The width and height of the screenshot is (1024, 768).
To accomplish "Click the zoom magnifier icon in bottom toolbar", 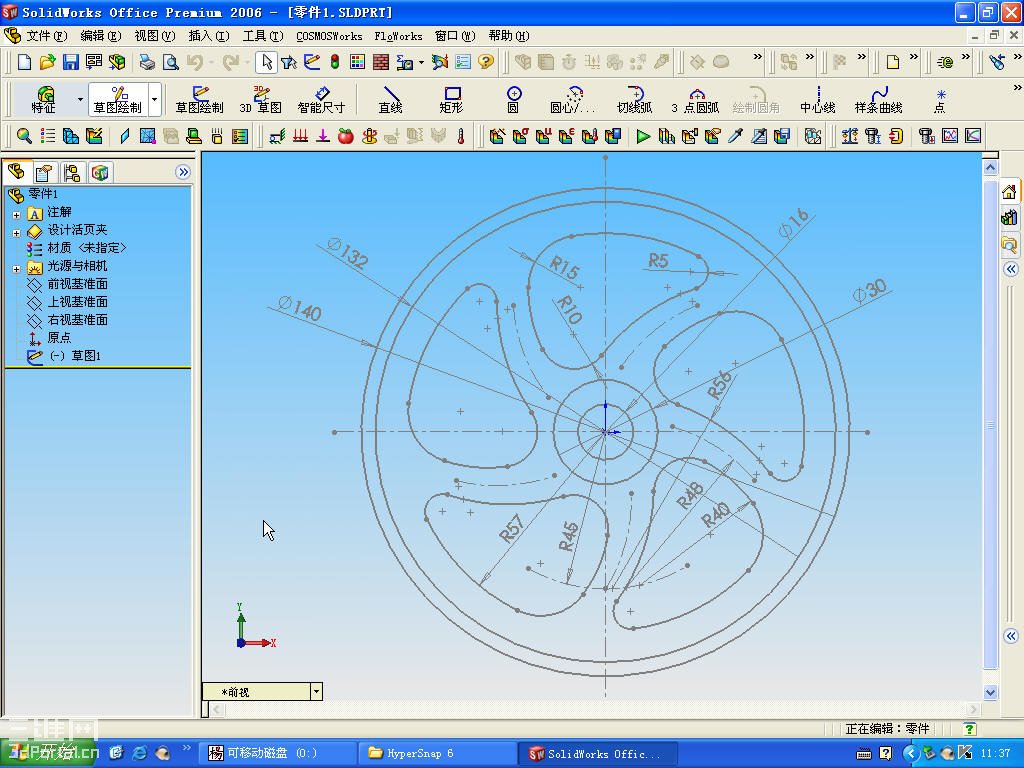I will point(24,136).
